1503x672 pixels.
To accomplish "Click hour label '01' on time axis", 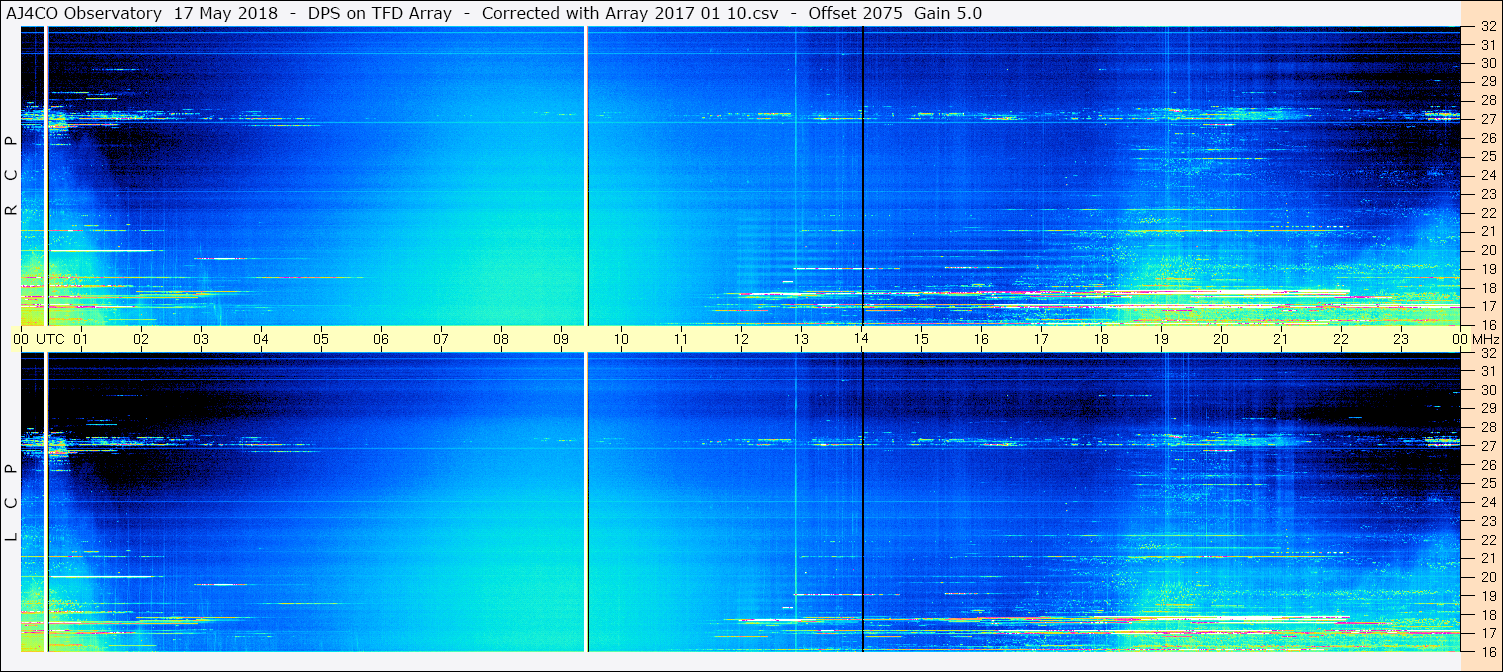I will 81,339.
